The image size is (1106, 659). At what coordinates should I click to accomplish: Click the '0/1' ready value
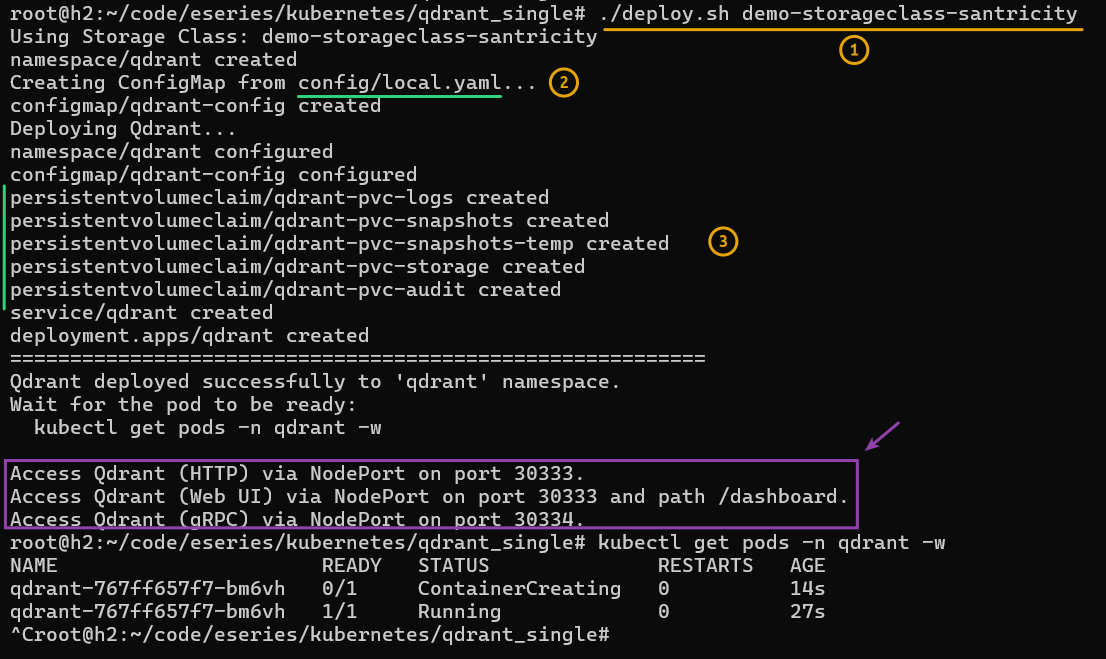339,588
